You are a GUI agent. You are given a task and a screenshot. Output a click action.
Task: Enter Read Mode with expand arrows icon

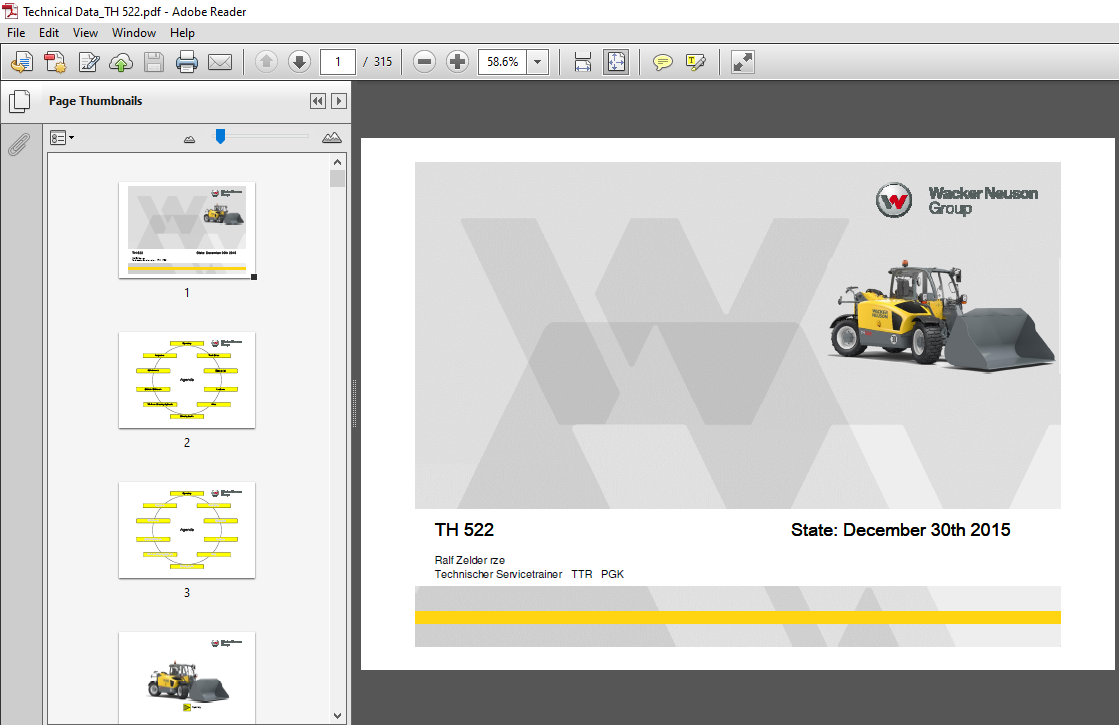(743, 62)
